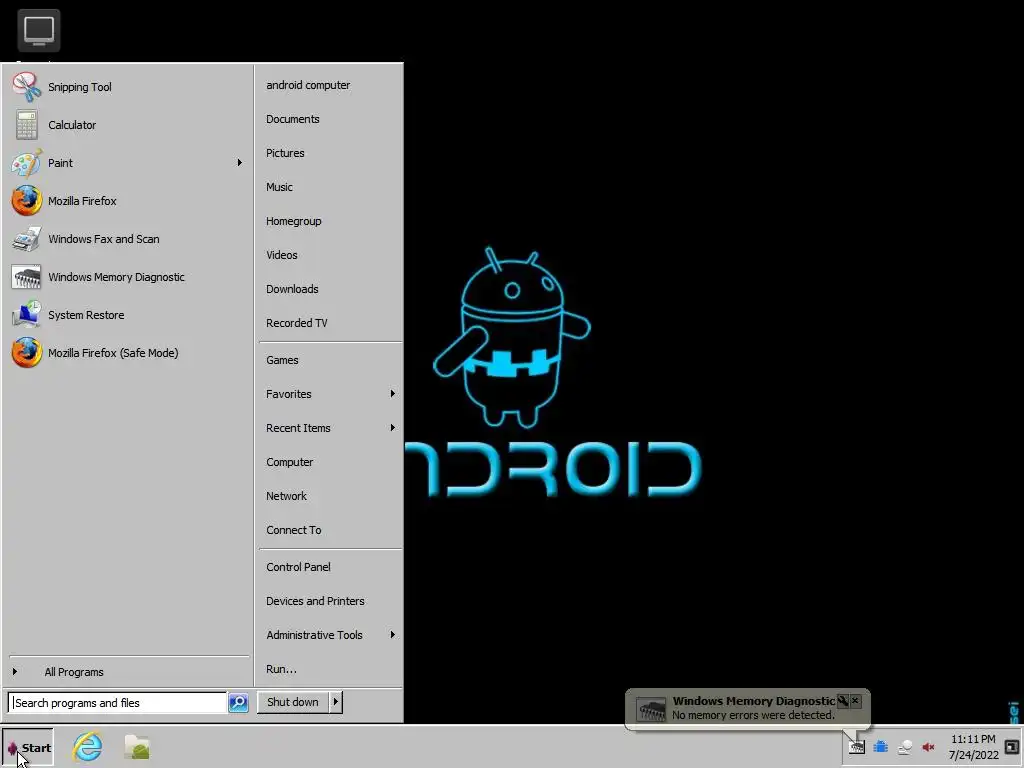
Task: Open notification options wrench icon
Action: pyautogui.click(x=842, y=701)
